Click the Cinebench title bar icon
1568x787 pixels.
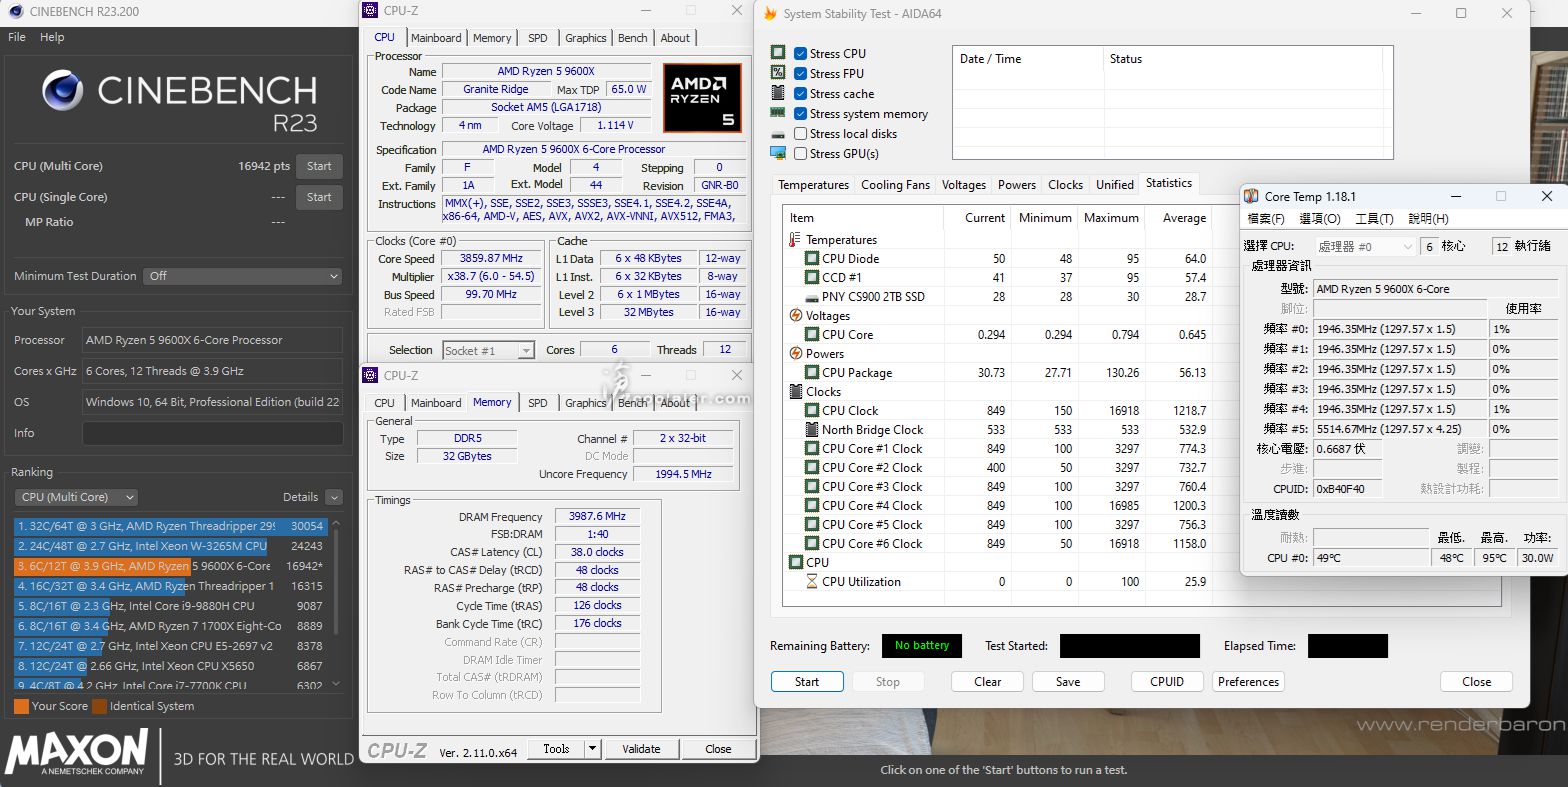pos(16,12)
